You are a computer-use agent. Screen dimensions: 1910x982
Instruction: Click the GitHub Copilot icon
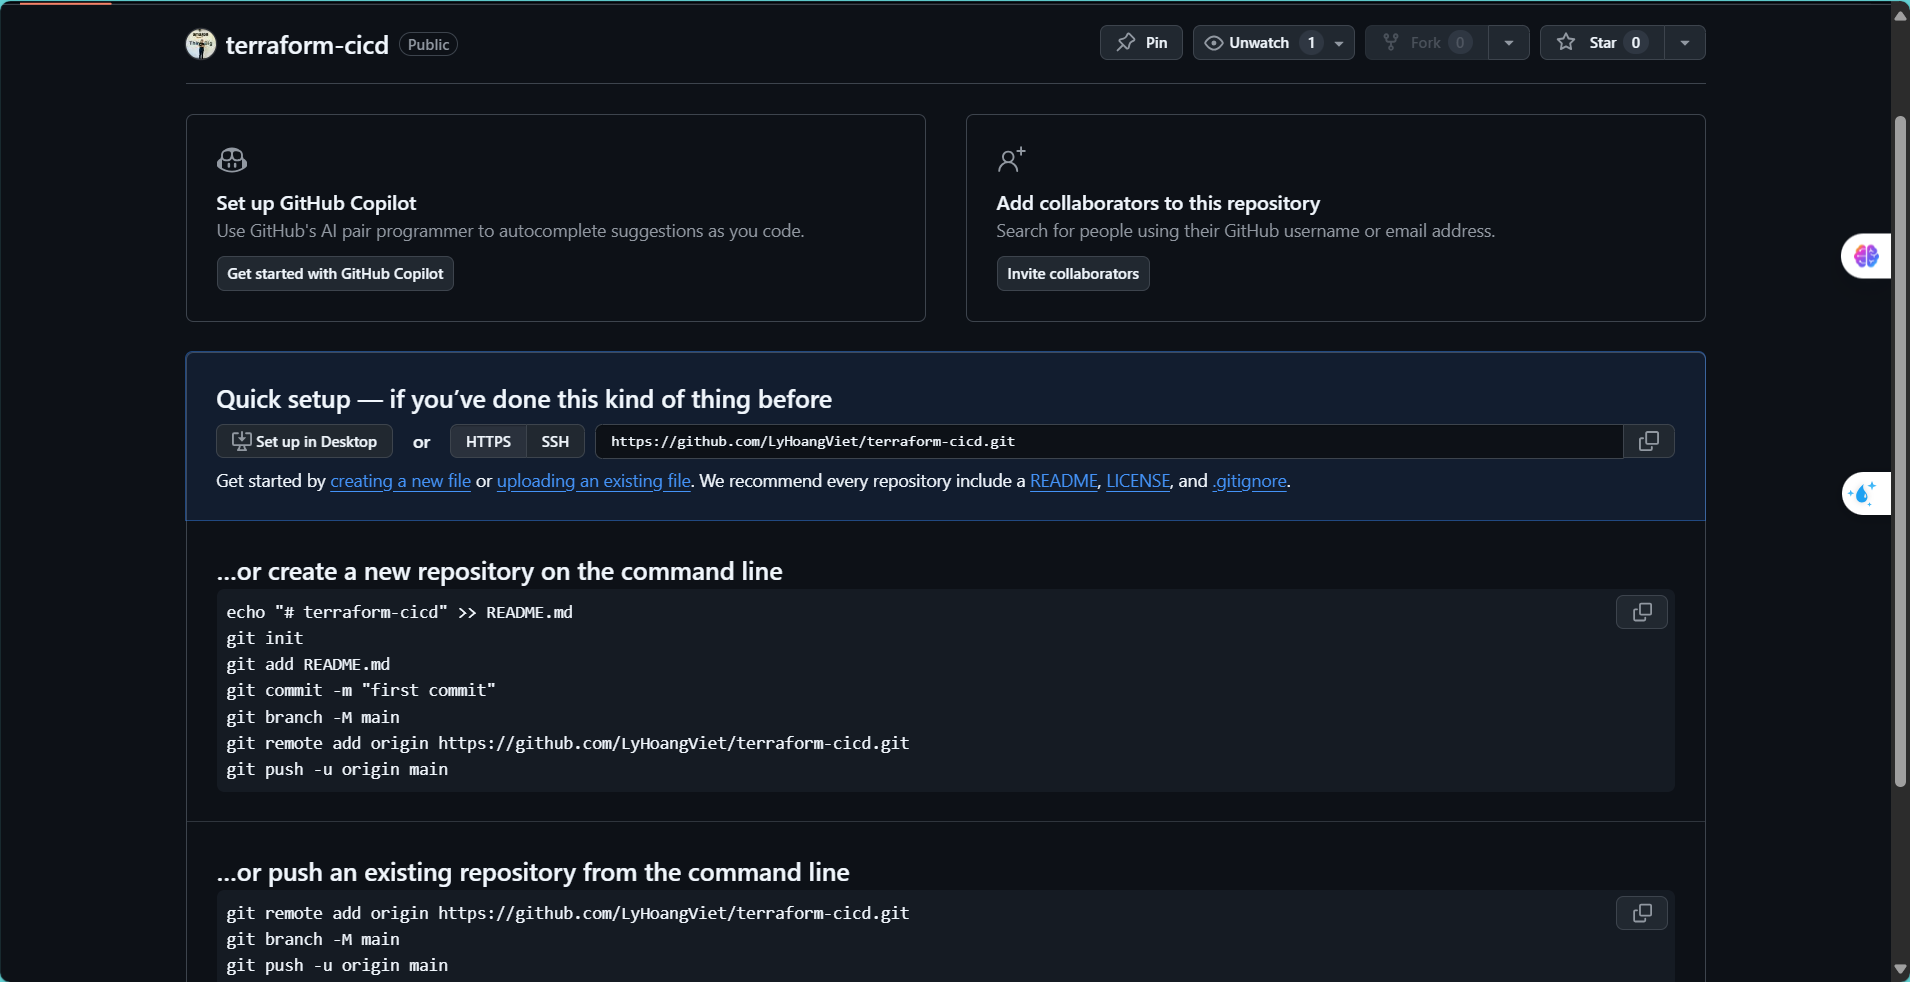[232, 160]
